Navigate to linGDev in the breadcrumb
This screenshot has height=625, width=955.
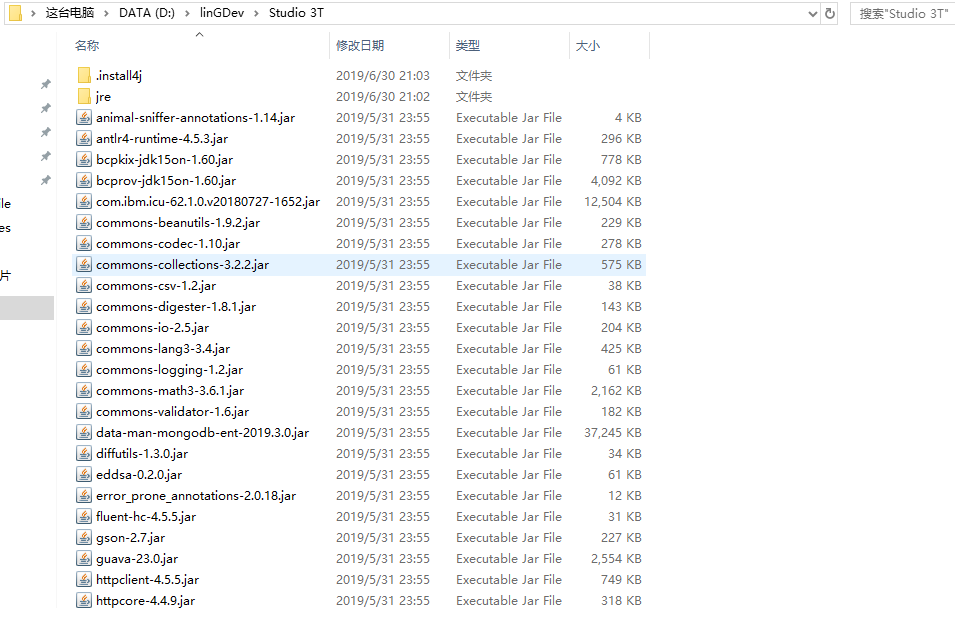coord(222,13)
